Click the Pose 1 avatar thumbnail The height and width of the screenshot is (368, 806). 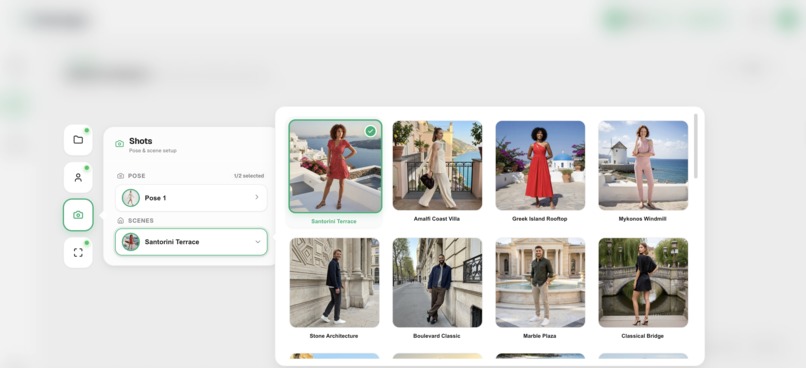click(x=131, y=198)
